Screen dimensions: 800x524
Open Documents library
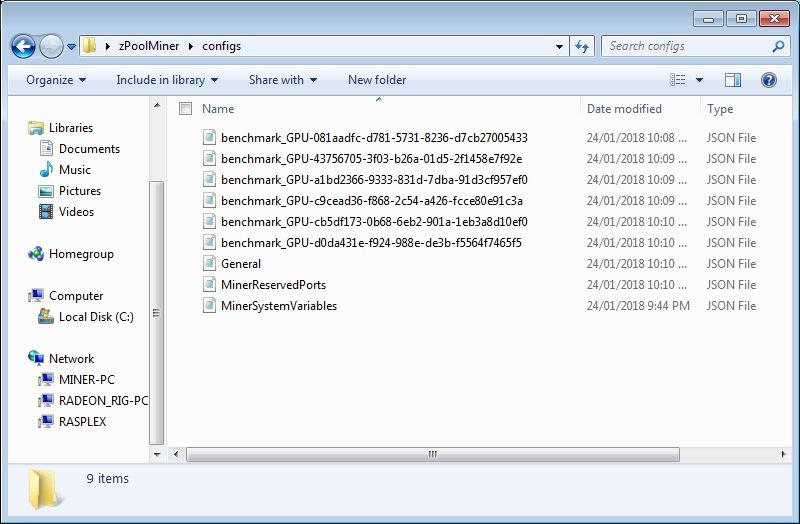tap(89, 148)
